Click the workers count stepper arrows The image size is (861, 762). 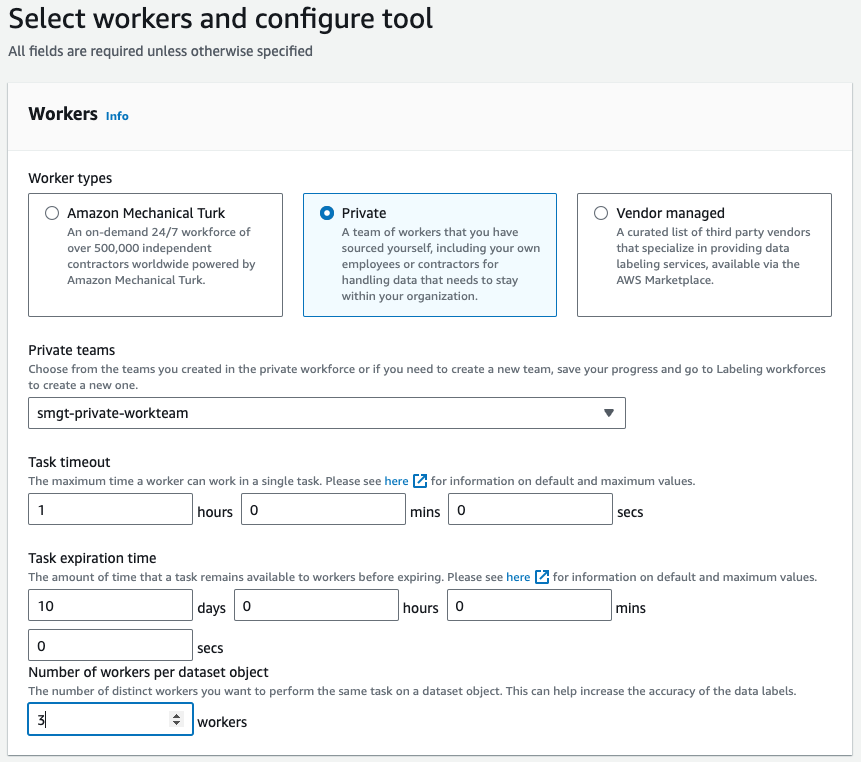(177, 719)
